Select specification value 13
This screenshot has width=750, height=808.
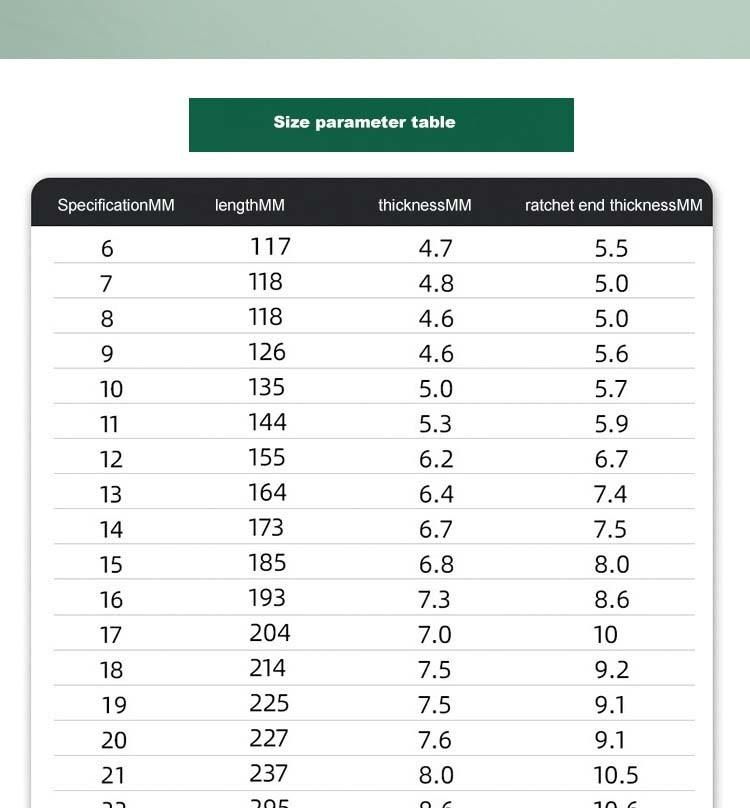point(111,495)
